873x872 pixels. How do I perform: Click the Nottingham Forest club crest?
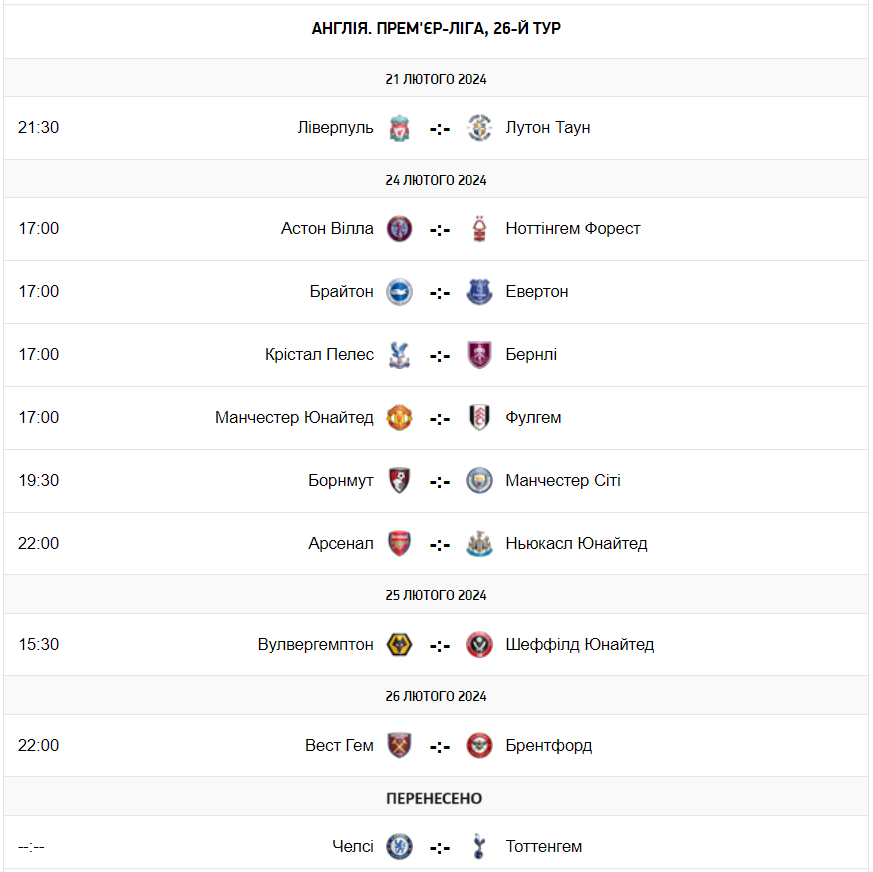(480, 229)
